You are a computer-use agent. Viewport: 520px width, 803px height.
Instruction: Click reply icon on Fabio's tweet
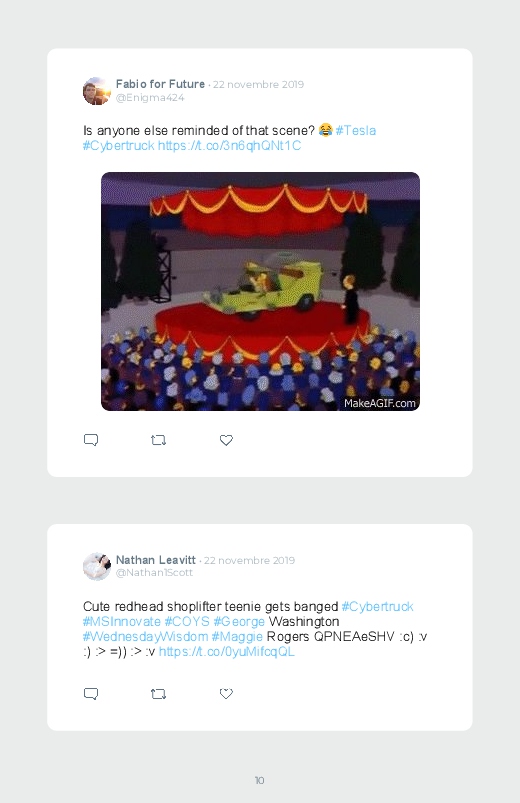tap(91, 440)
